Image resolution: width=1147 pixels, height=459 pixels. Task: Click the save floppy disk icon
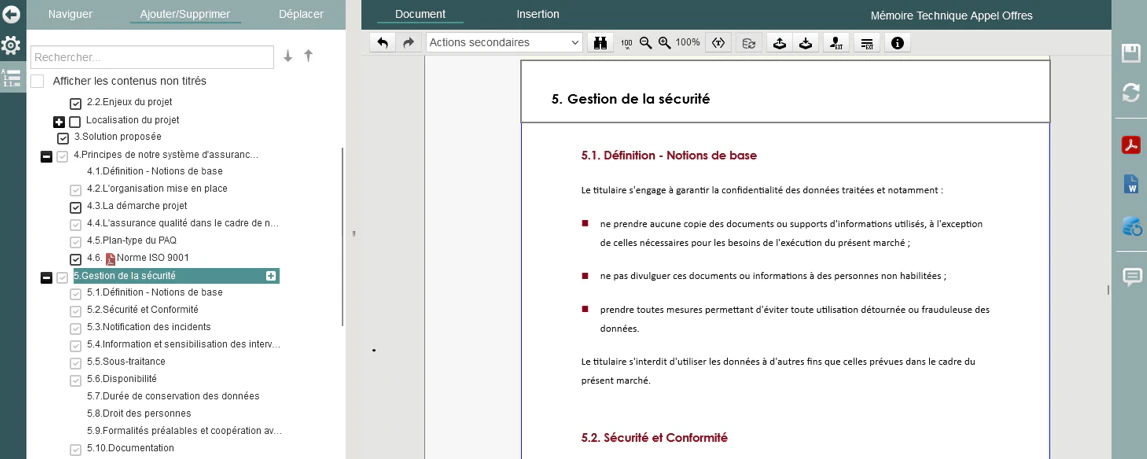point(1131,53)
